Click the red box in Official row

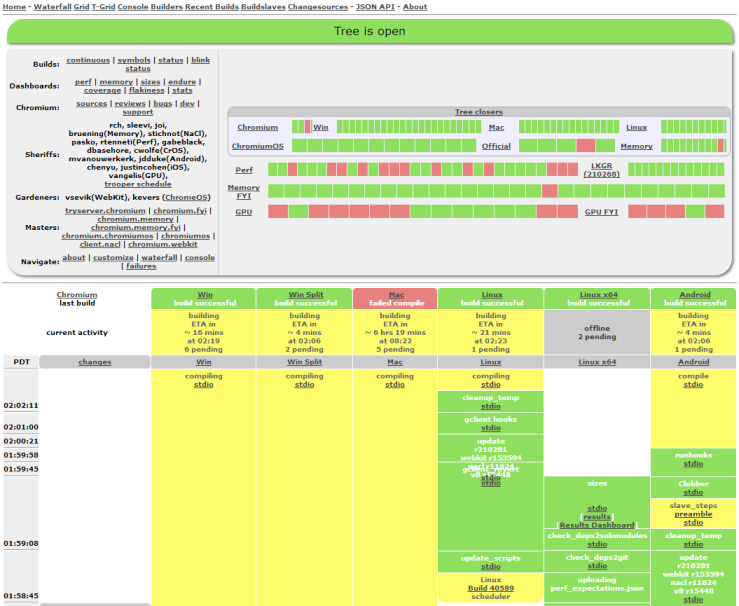tap(586, 145)
